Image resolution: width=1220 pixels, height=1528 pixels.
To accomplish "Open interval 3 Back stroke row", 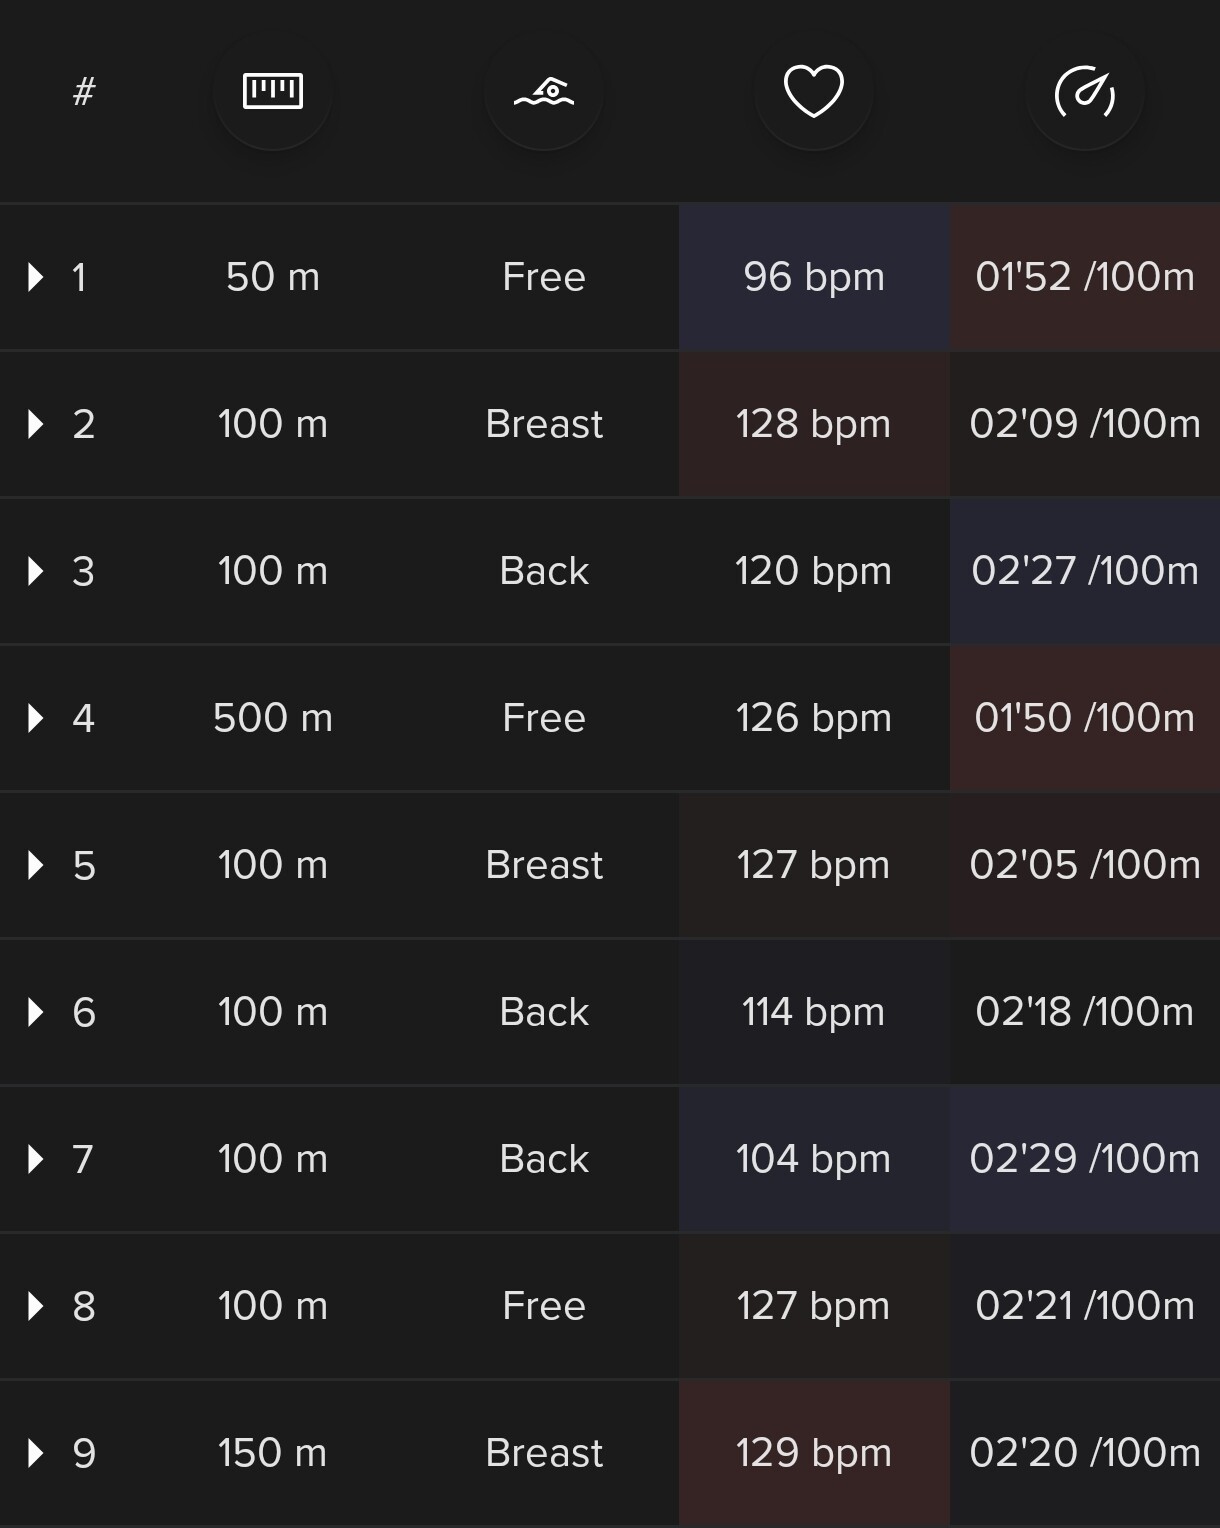I will pos(610,571).
